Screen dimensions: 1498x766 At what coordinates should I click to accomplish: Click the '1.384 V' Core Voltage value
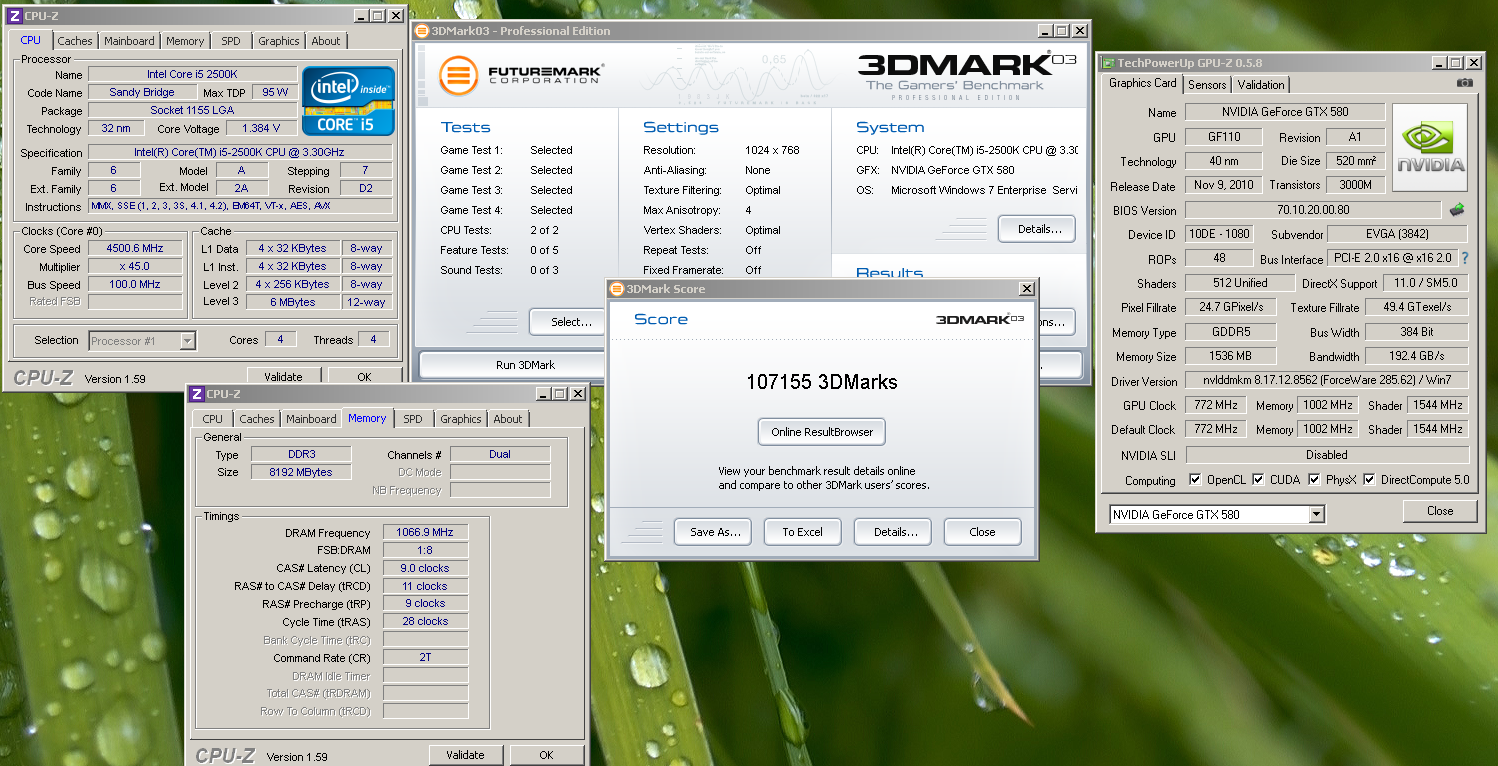[261, 128]
